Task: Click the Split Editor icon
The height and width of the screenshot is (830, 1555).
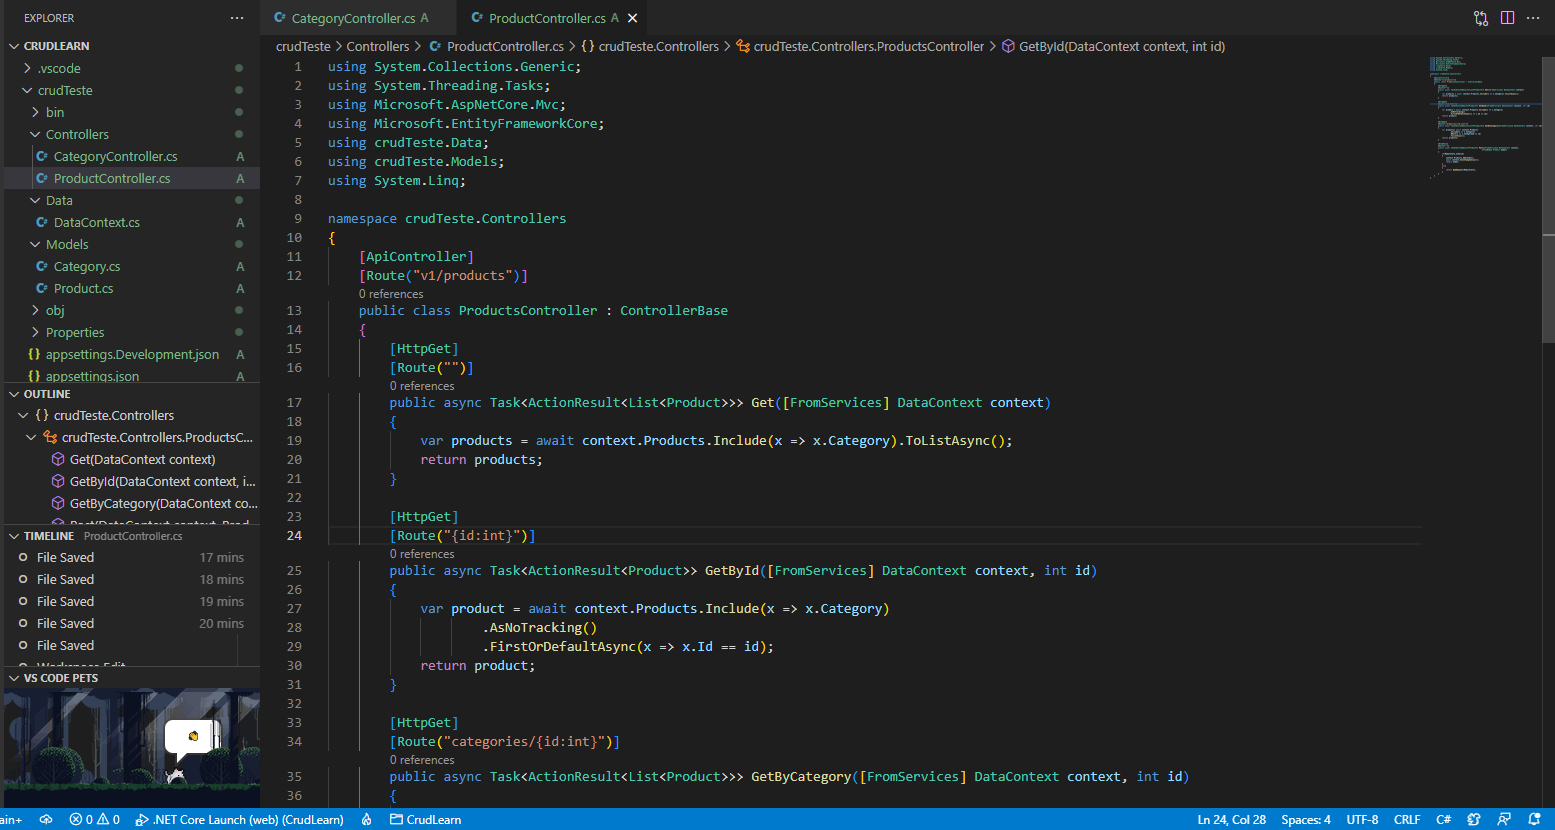Action: (x=1507, y=17)
